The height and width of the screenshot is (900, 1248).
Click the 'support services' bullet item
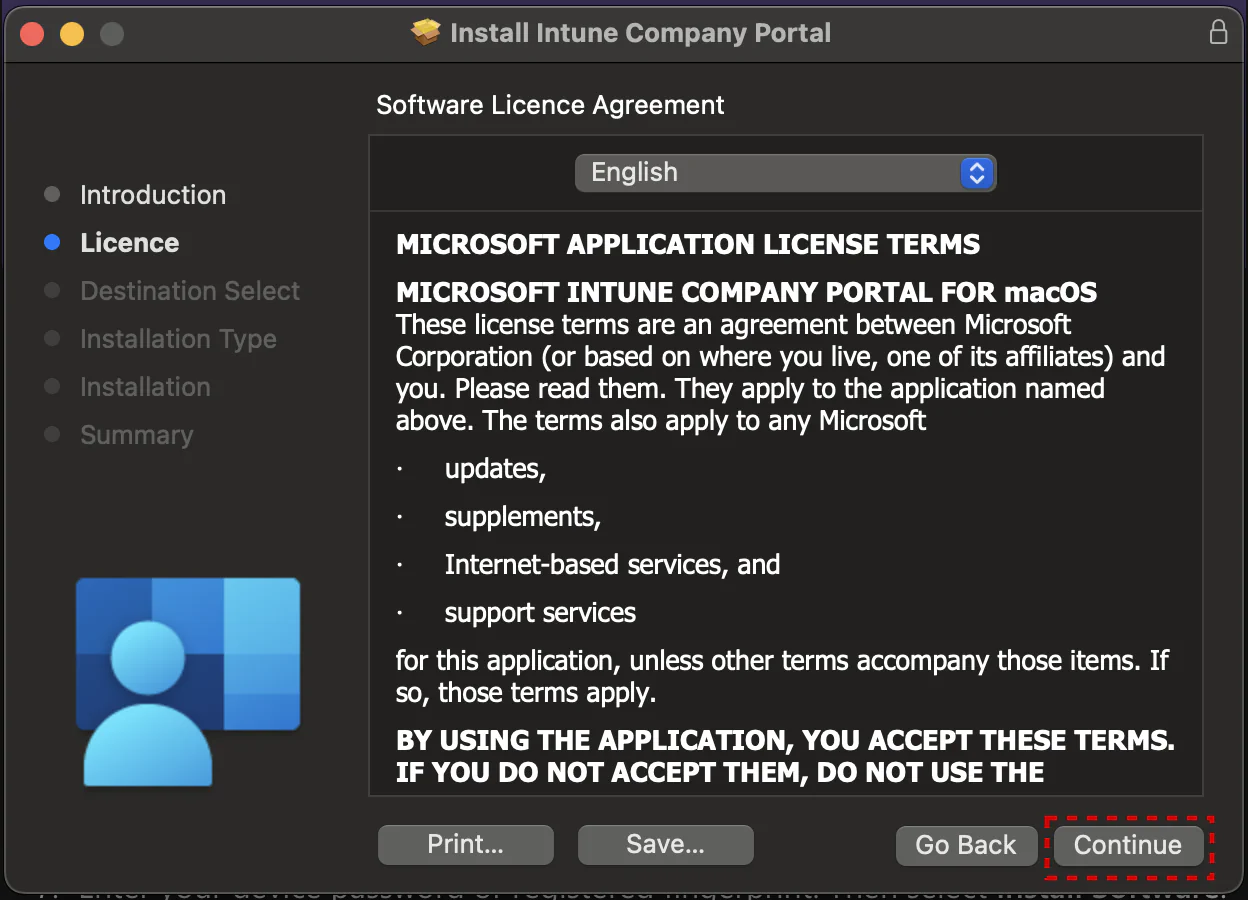[x=540, y=613]
